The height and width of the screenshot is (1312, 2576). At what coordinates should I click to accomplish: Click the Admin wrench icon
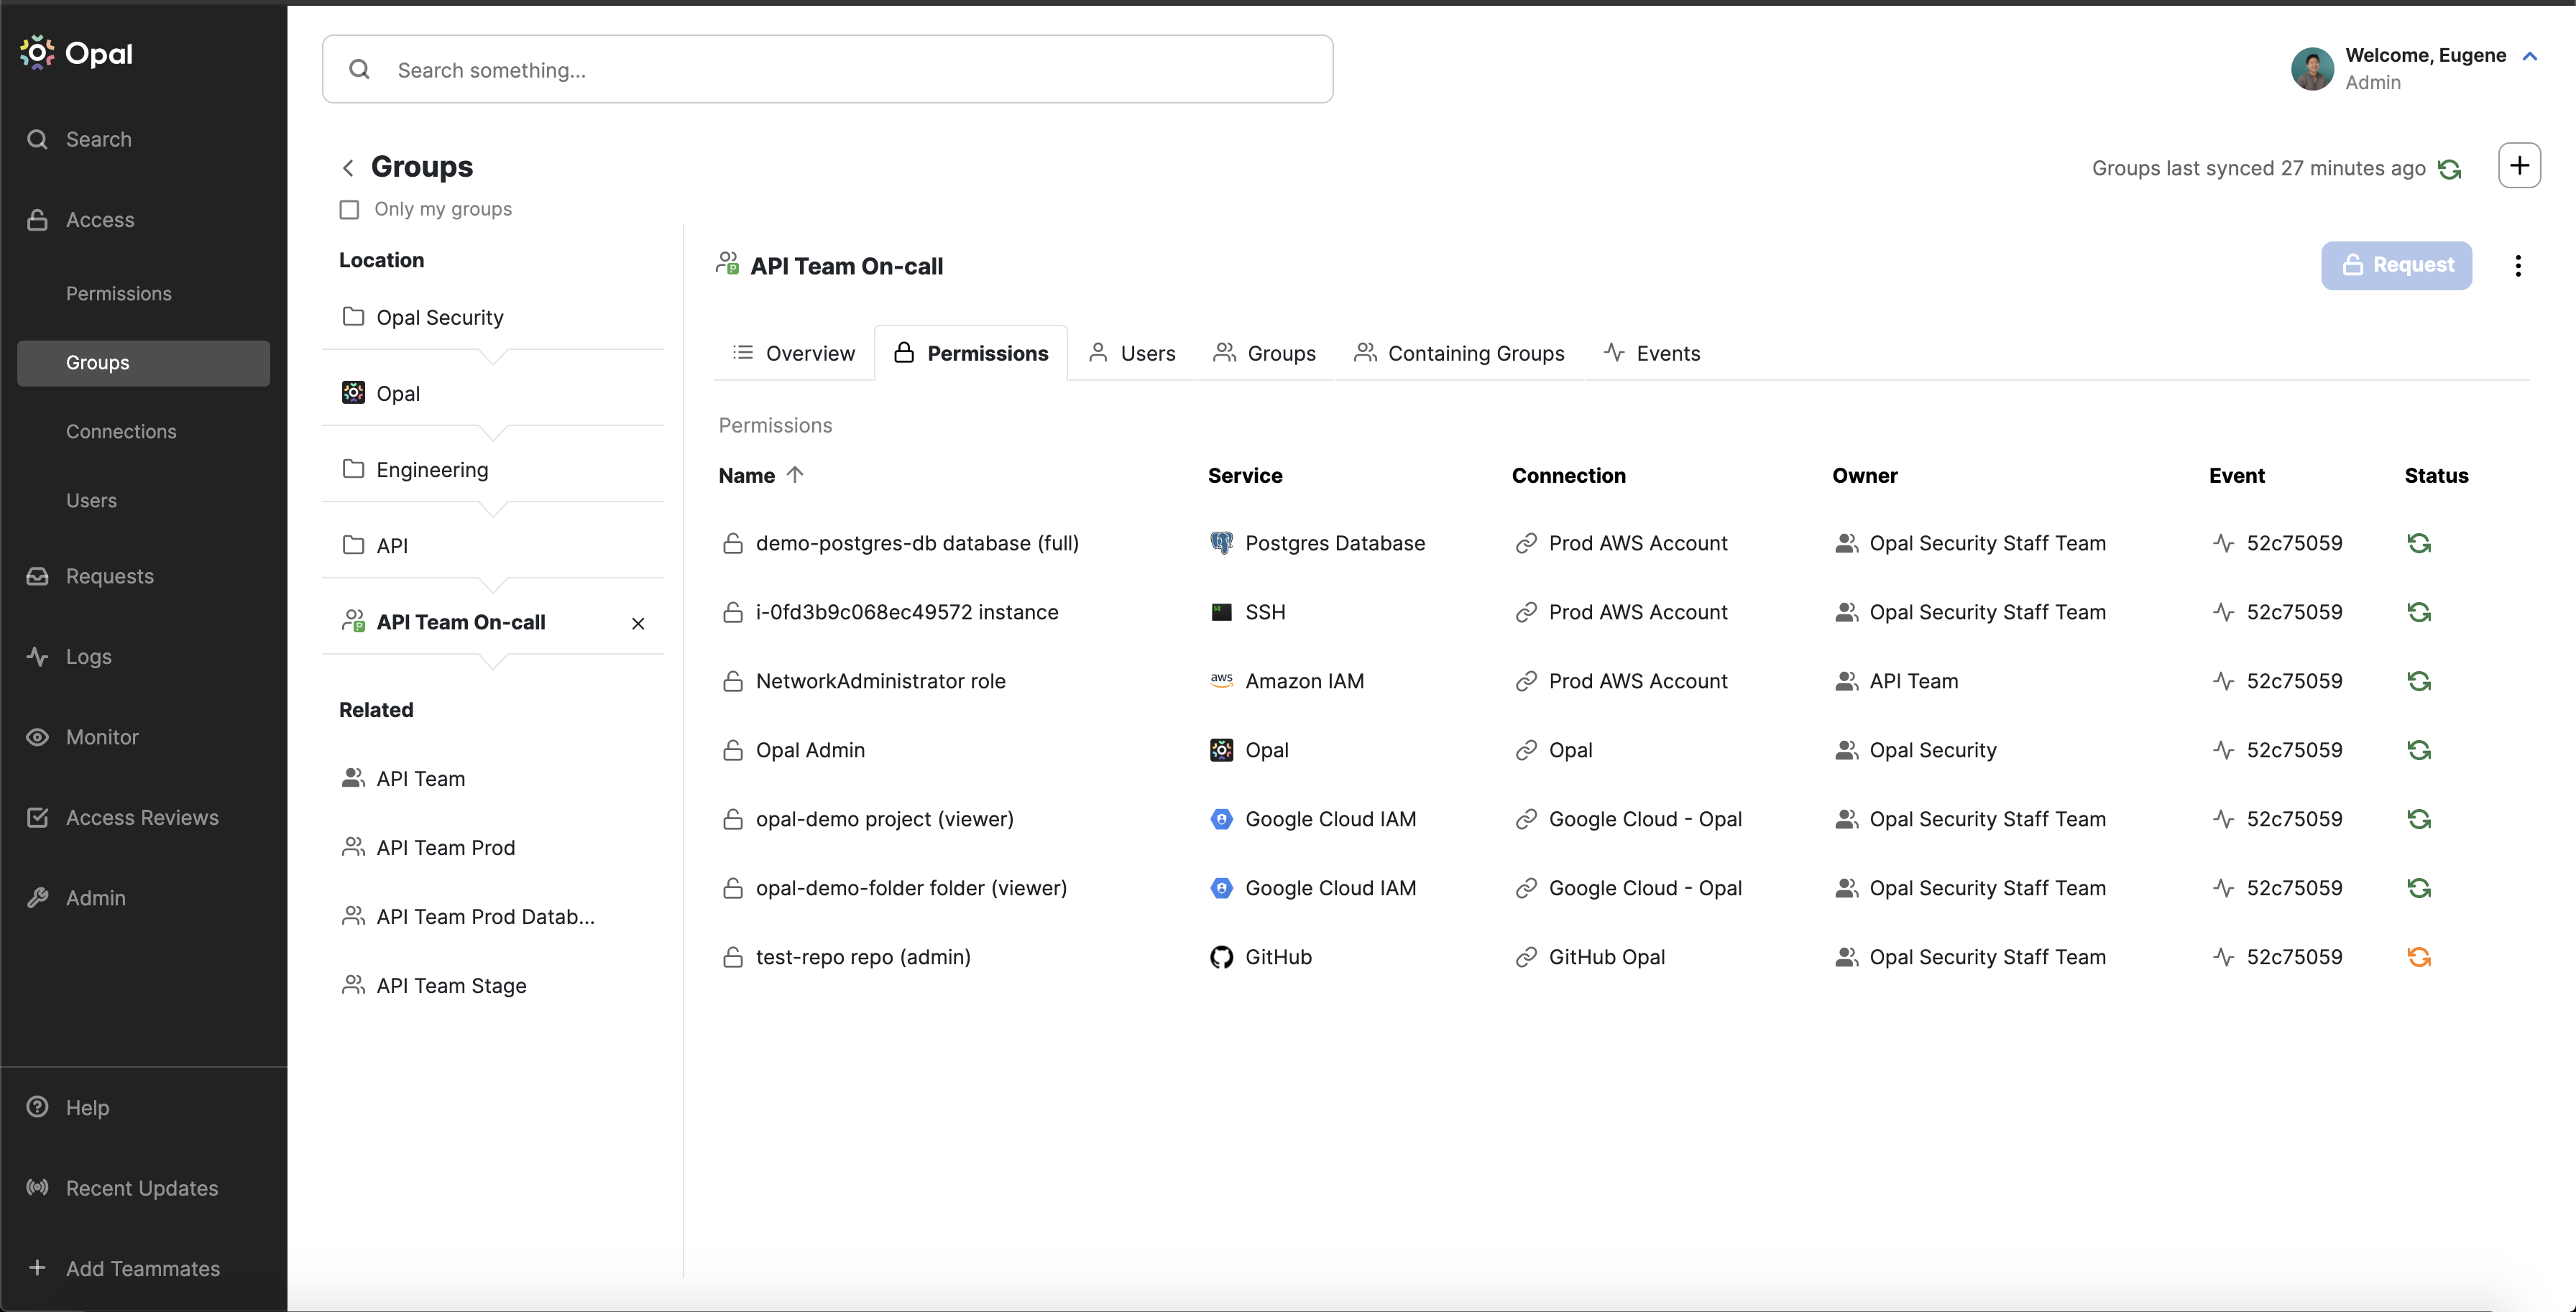point(37,898)
